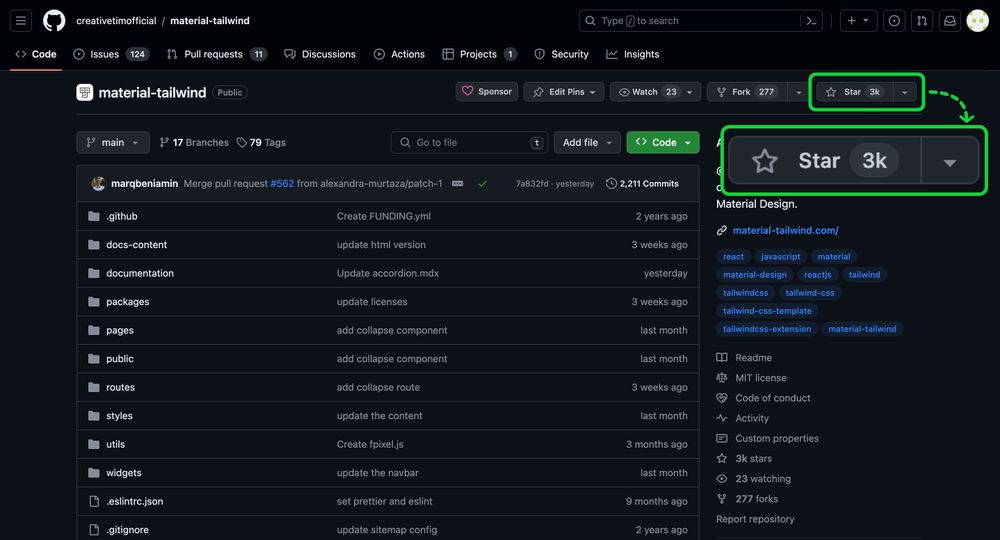1000x540 pixels.
Task: Click the Sponsor heart button
Action: 486,92
